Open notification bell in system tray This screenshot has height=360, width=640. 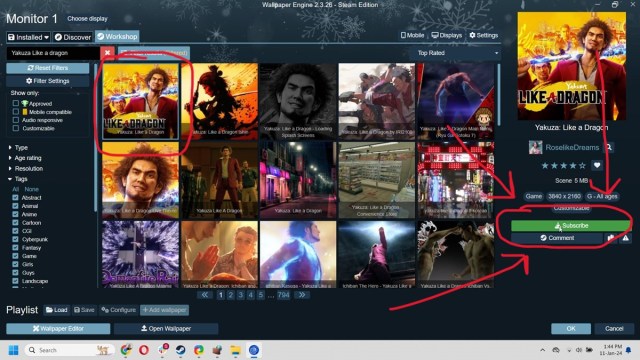coord(629,350)
